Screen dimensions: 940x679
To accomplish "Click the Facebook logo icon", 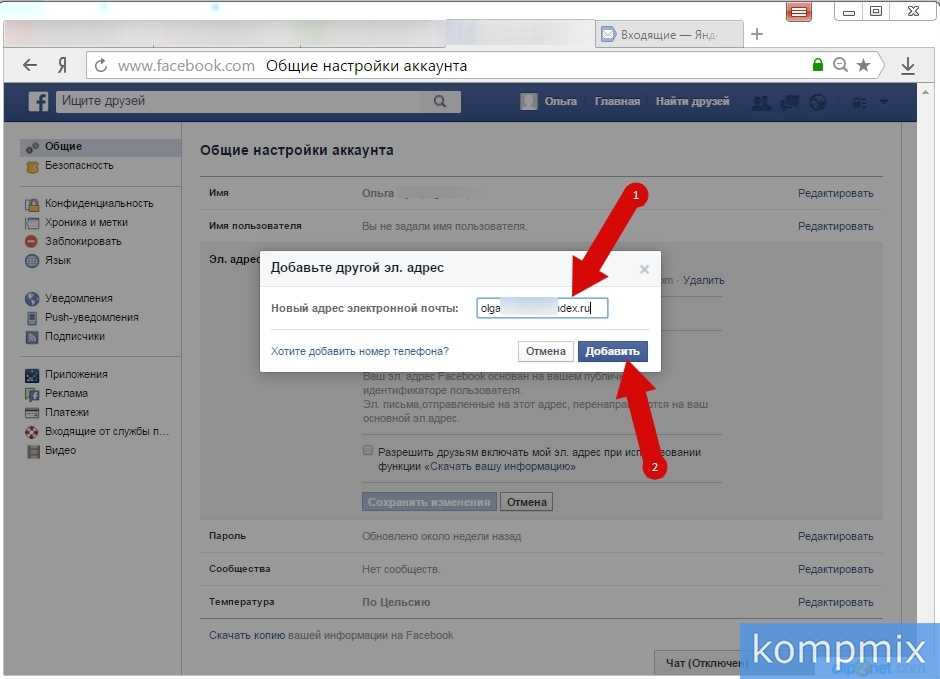I will [38, 102].
